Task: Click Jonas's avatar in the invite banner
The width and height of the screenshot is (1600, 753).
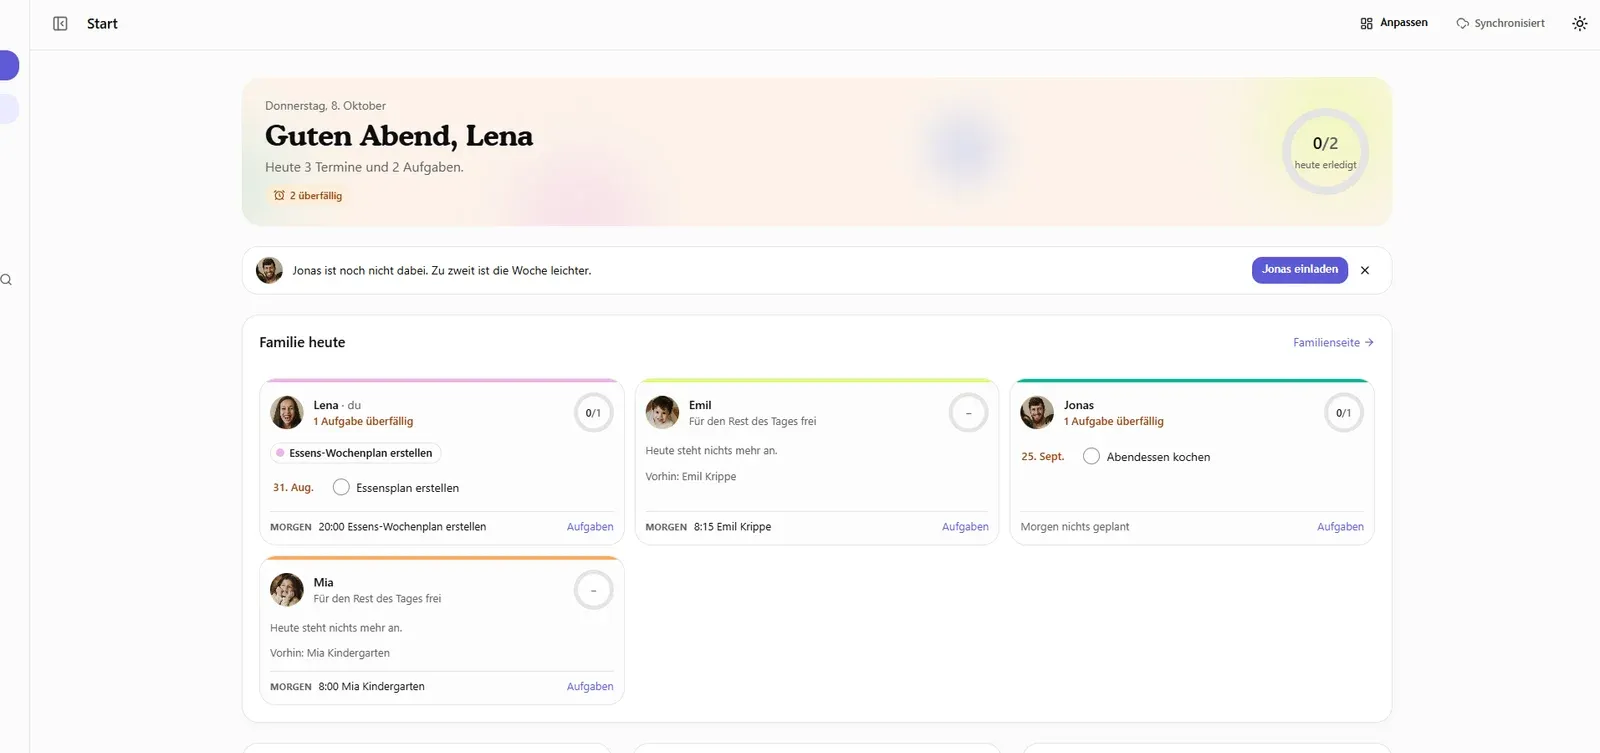Action: [269, 270]
